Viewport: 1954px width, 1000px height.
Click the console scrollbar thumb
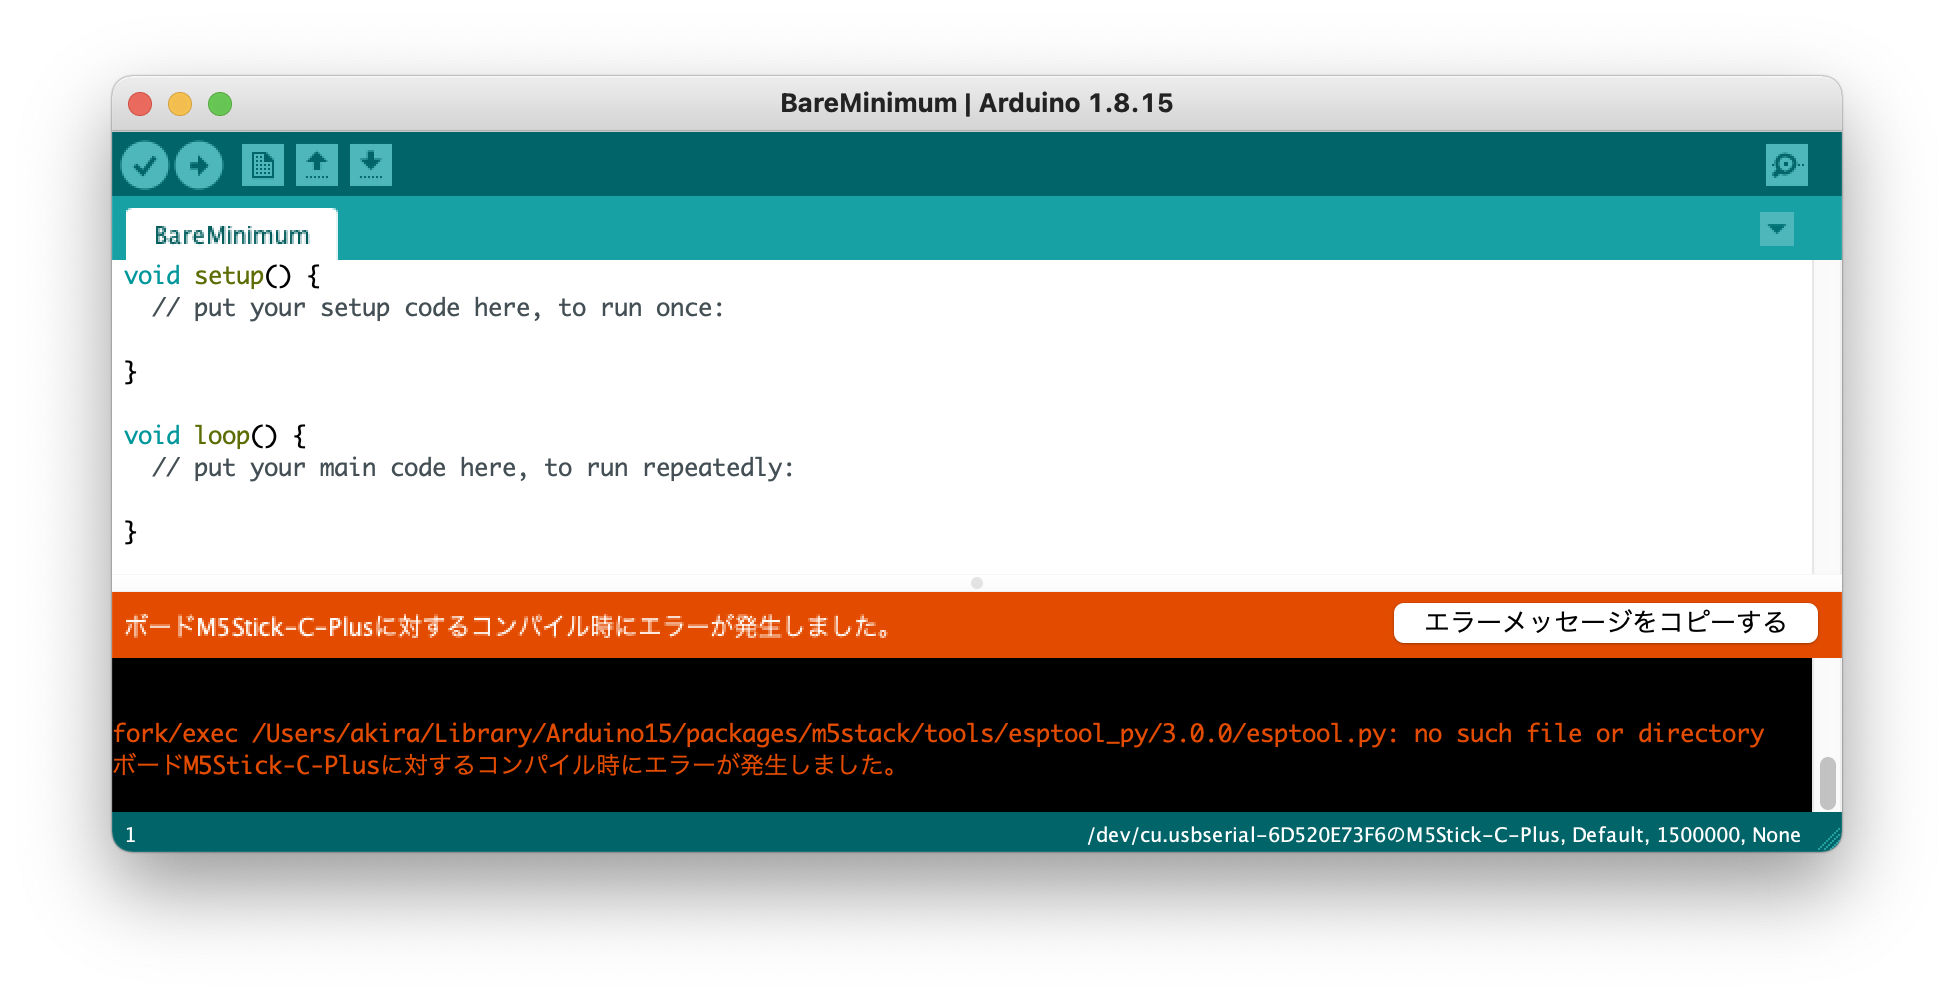[1828, 783]
